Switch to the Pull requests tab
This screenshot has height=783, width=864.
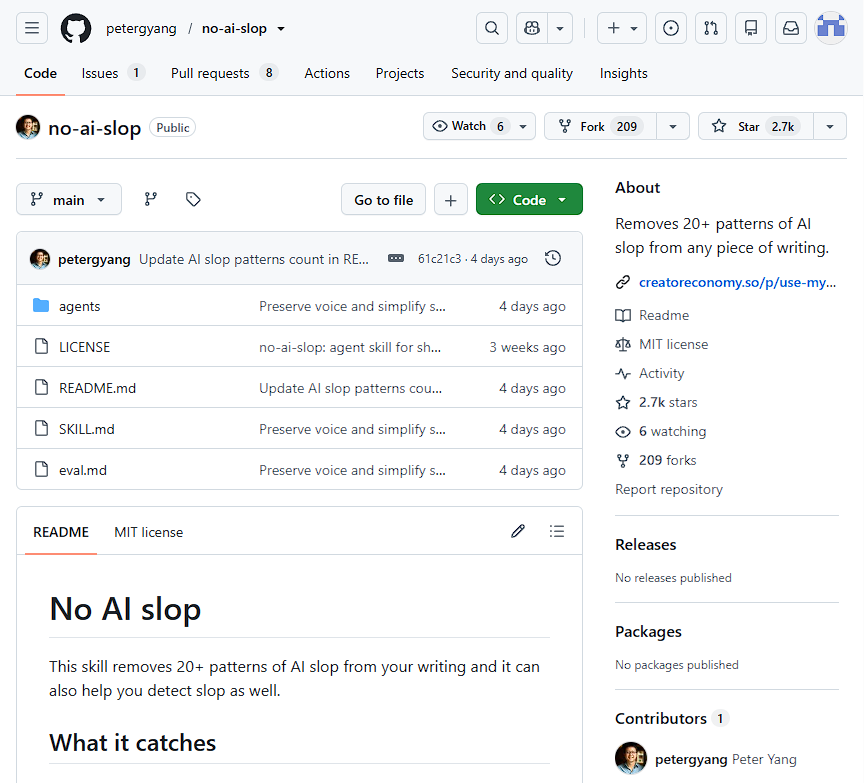click(224, 73)
